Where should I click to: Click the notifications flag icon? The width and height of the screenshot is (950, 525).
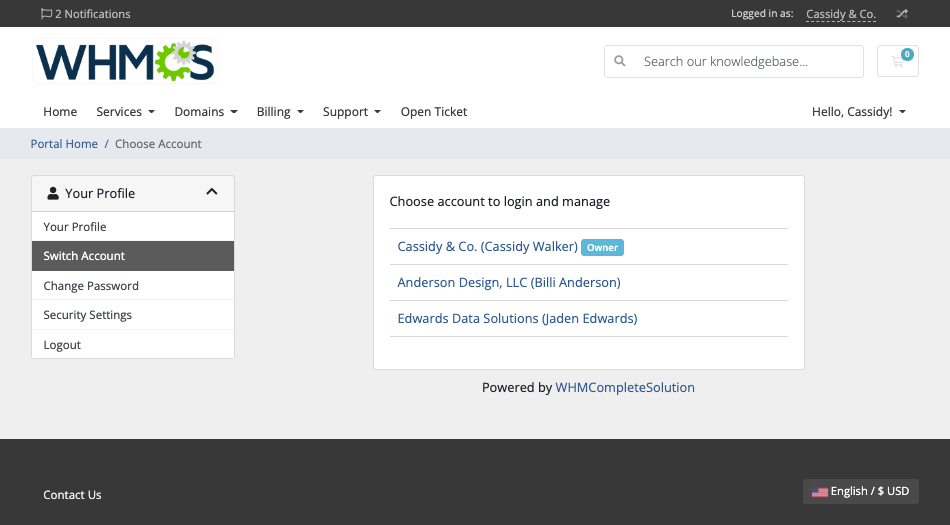[x=46, y=13]
